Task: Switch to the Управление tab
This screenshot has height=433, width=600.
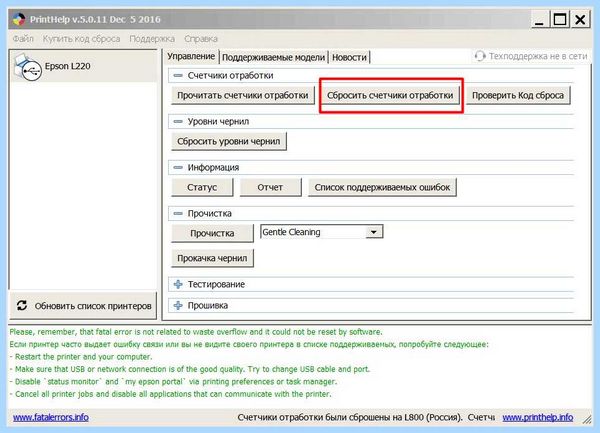Action: (191, 56)
